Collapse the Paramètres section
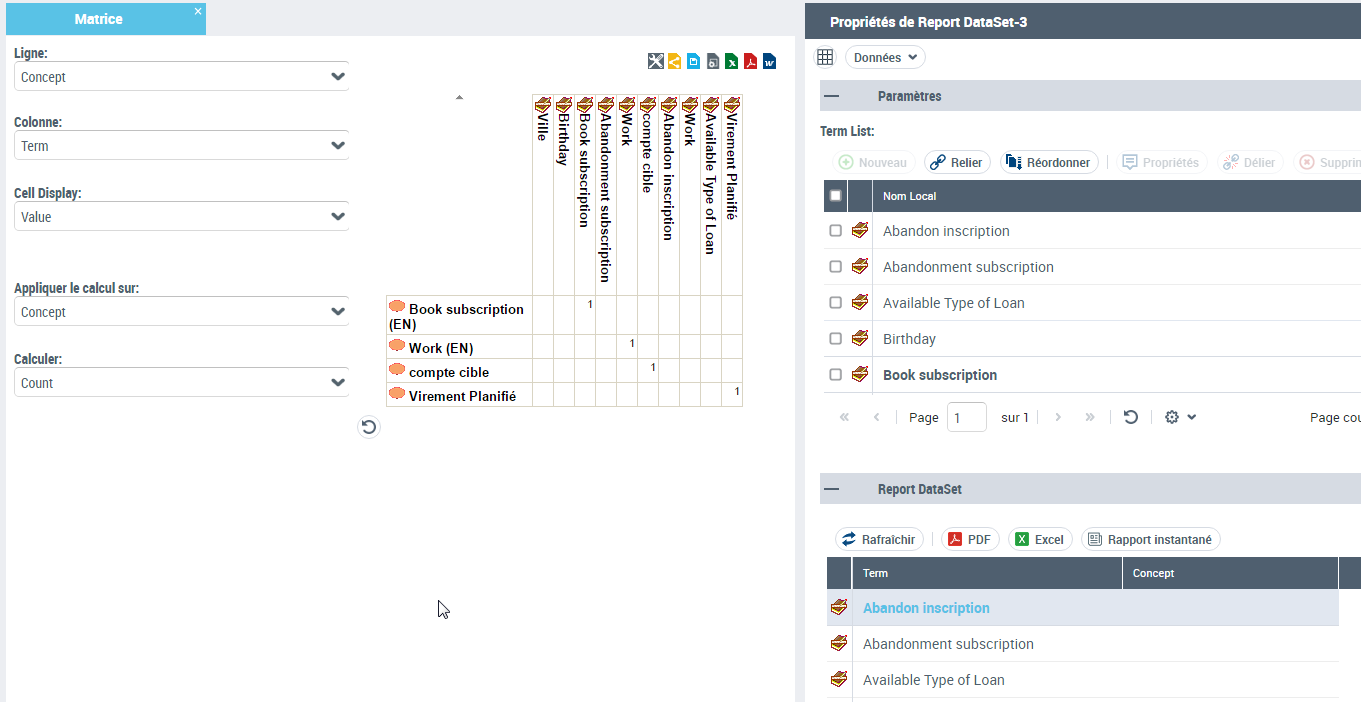 832,97
